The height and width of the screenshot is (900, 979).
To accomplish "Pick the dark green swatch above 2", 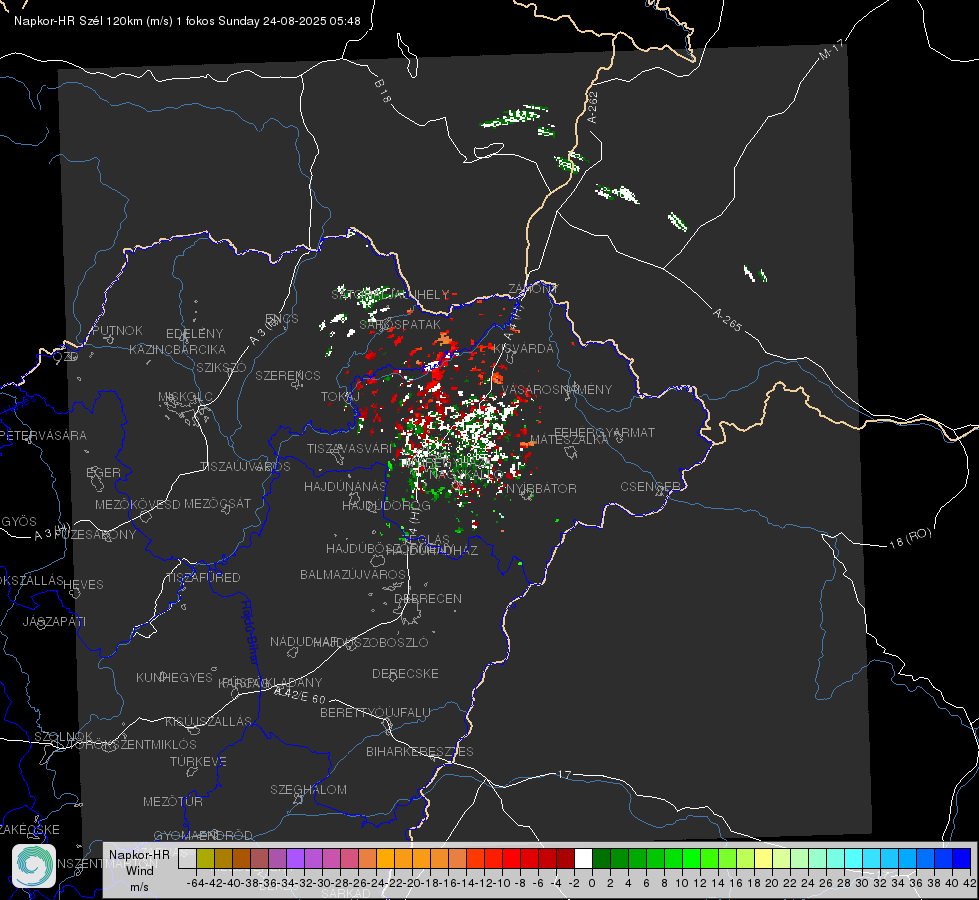I will coord(601,858).
